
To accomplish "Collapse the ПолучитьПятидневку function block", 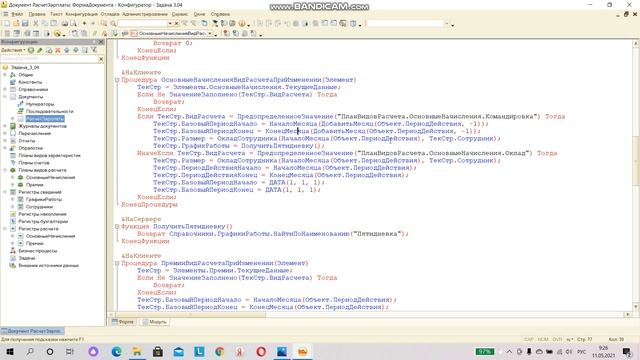I will point(117,227).
